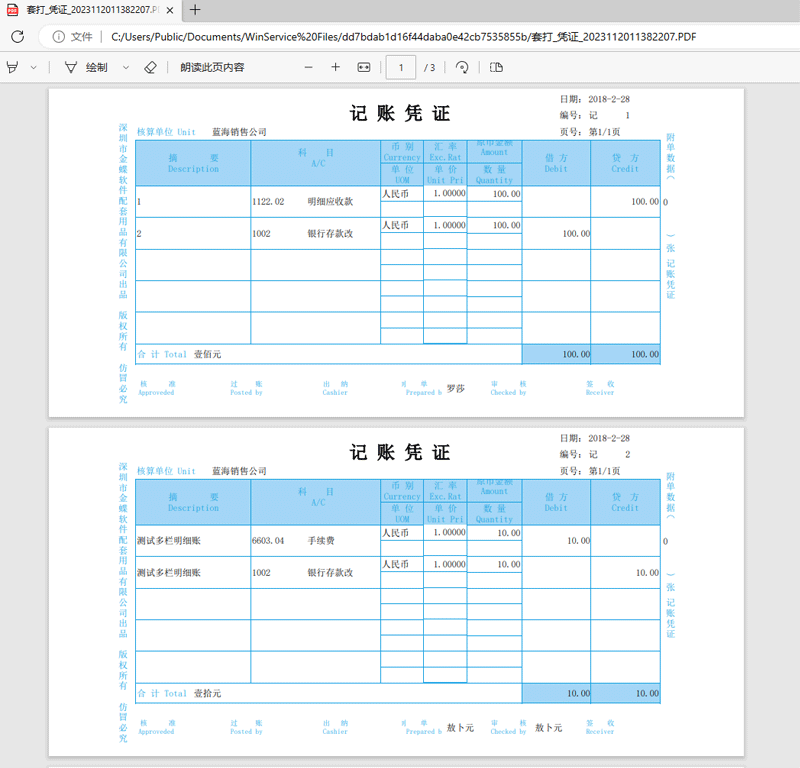Click the first voucher 记账凭证 title
Viewport: 800px width, 768px height.
[399, 113]
